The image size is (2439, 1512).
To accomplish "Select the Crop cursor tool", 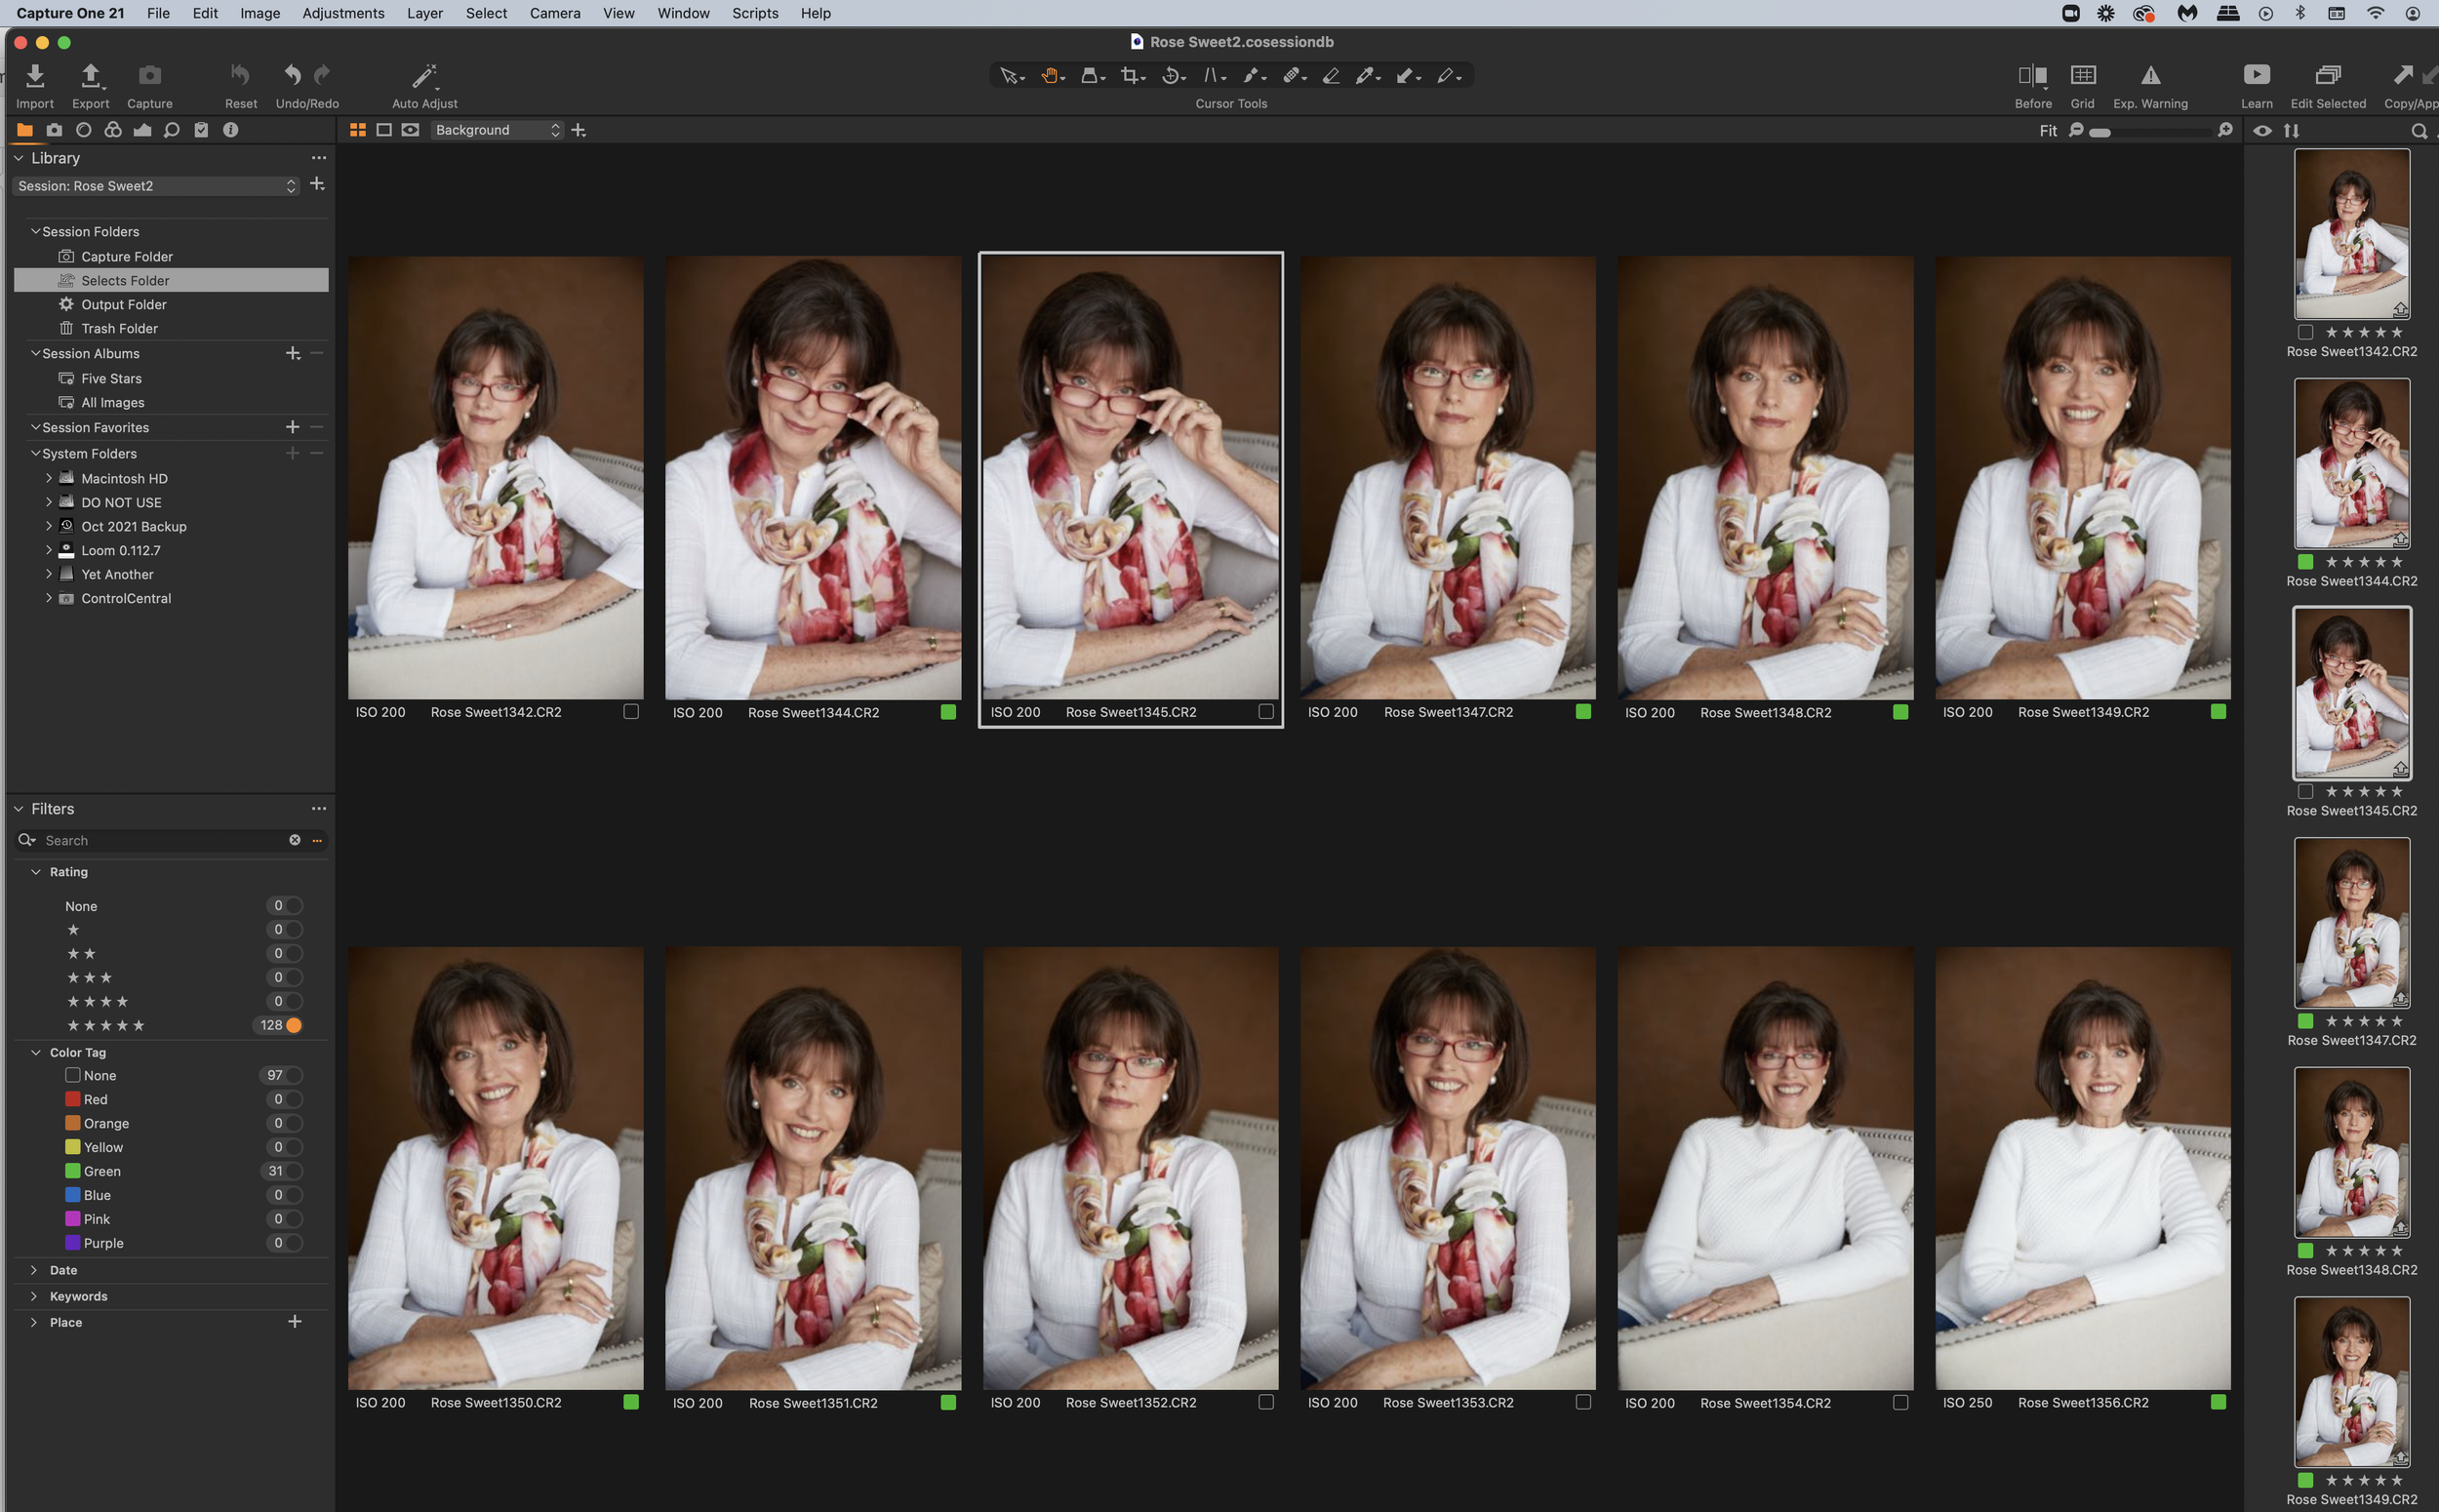I will pos(1131,76).
